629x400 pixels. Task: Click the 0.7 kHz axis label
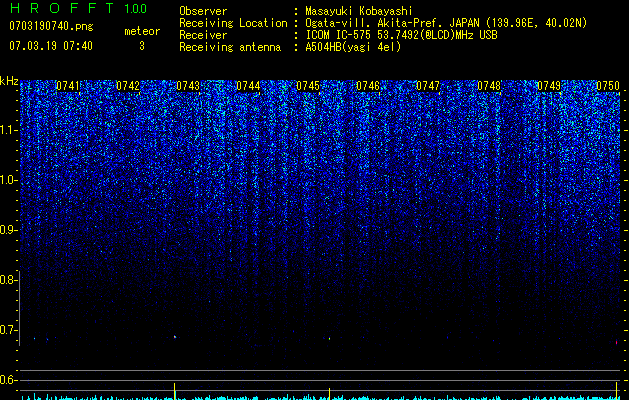(x=8, y=330)
